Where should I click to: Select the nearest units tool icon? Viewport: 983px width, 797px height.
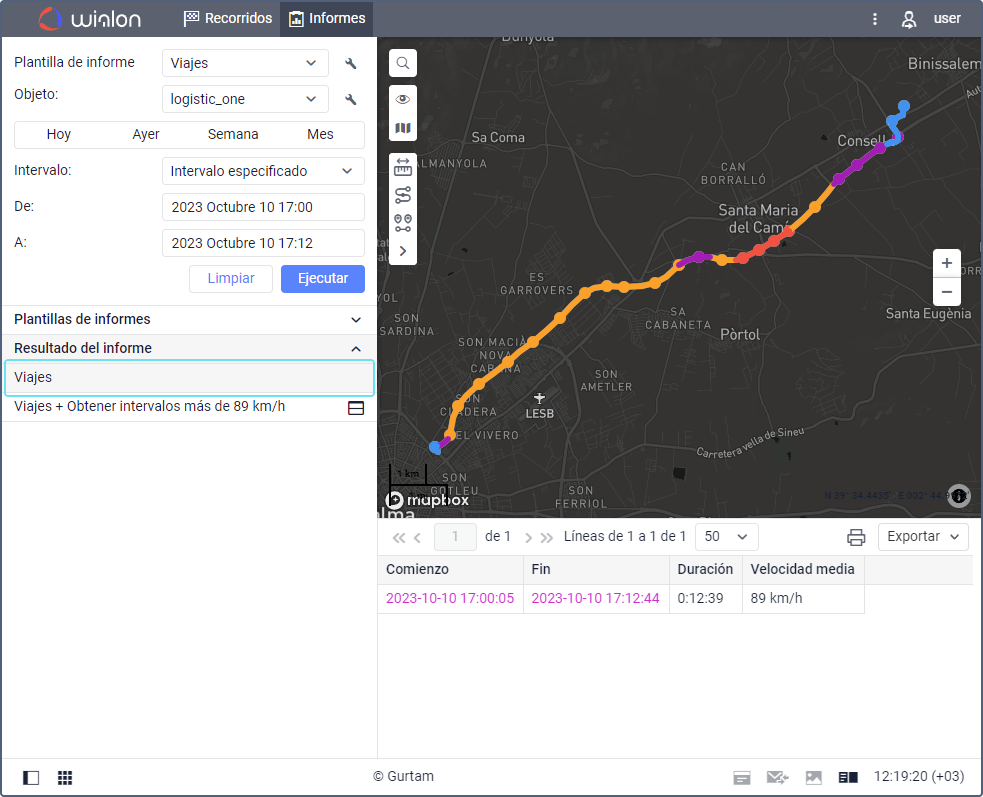click(402, 223)
